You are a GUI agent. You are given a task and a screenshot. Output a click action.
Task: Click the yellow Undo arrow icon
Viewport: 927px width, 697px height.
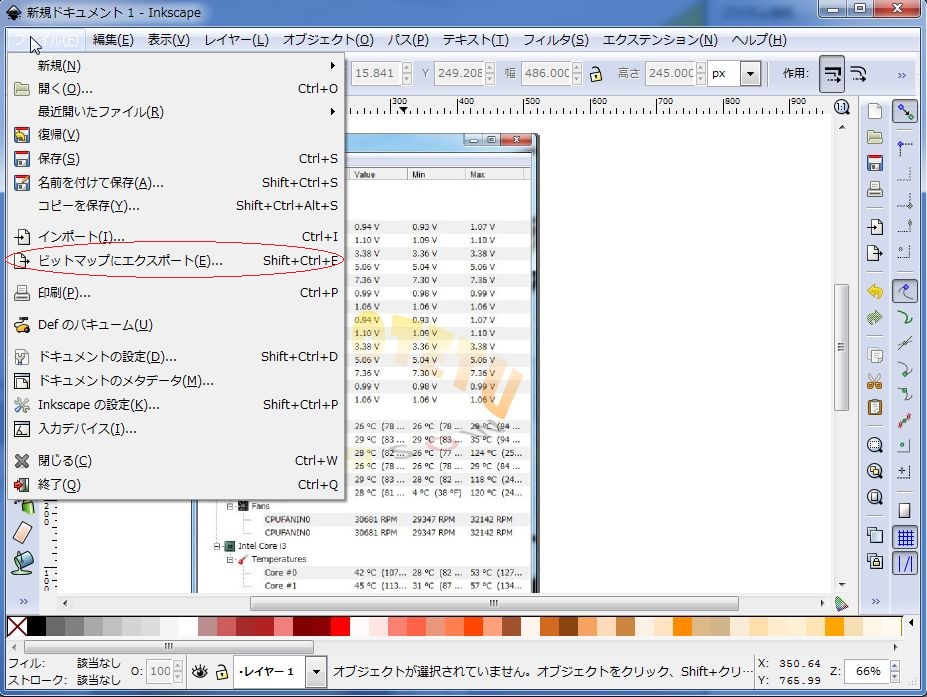tap(875, 292)
